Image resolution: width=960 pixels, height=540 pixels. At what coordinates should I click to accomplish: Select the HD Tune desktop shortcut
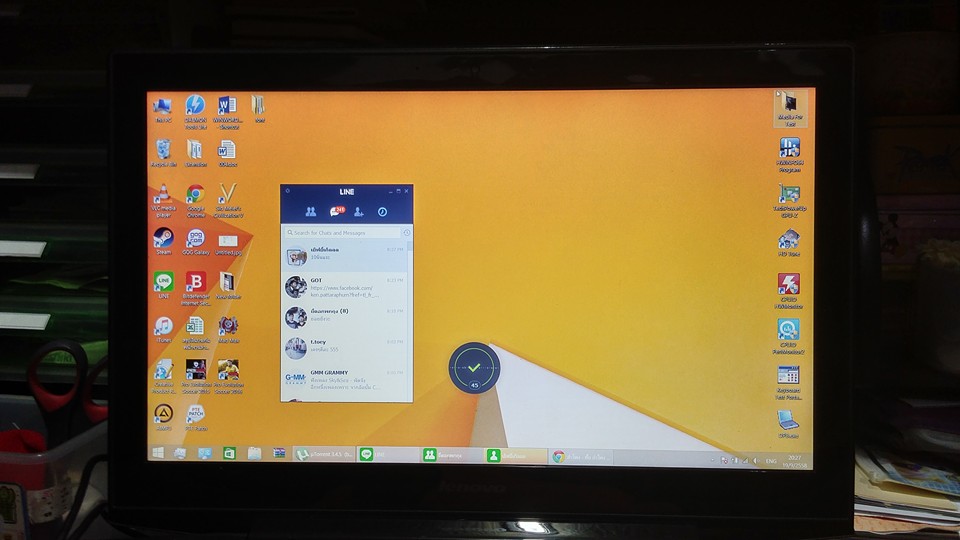click(789, 243)
